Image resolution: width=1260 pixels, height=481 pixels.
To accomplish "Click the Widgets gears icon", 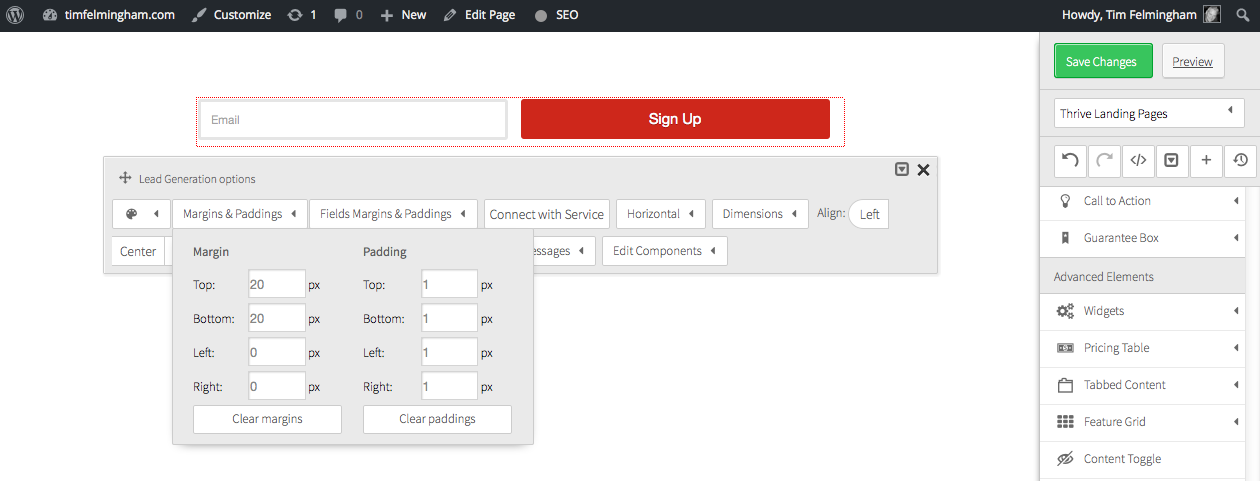I will (x=1065, y=311).
